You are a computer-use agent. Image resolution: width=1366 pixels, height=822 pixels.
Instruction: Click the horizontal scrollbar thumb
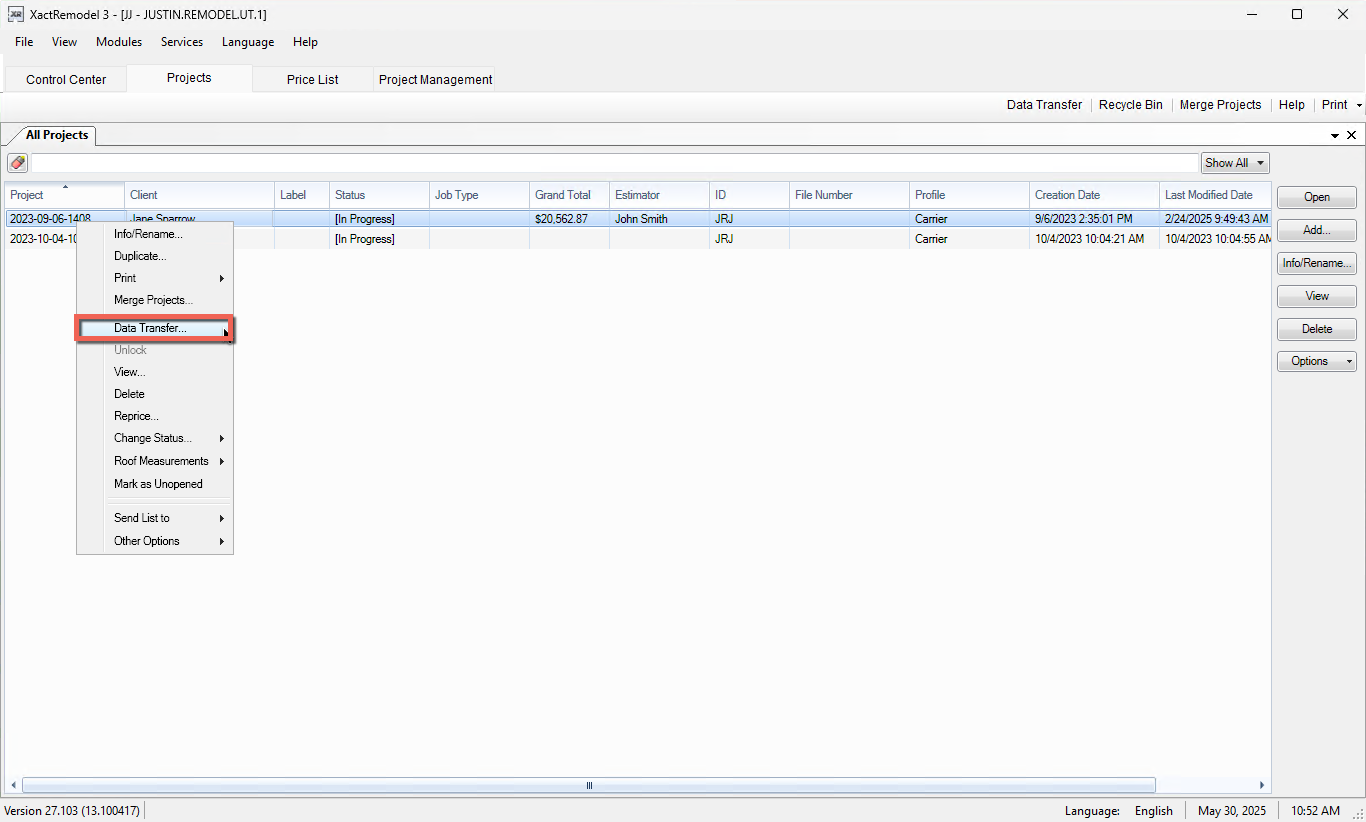pyautogui.click(x=589, y=786)
